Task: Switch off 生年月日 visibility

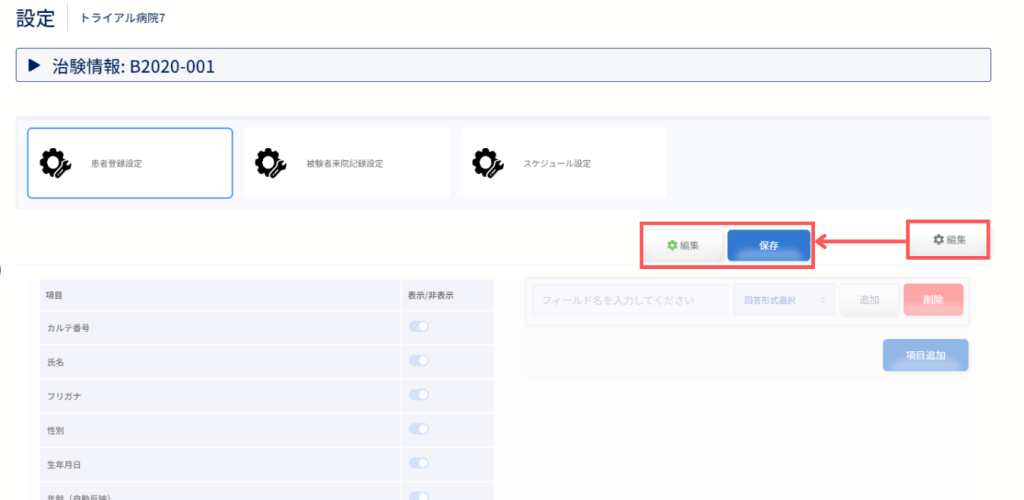Action: coord(419,463)
